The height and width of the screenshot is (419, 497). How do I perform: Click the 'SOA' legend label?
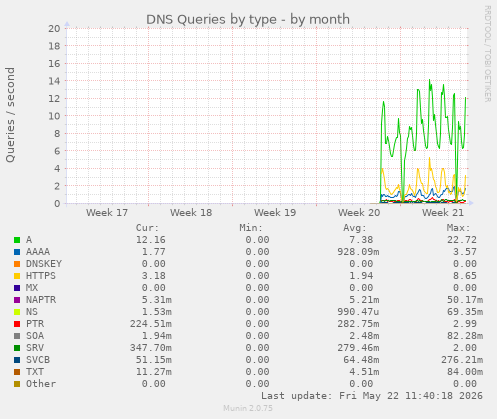point(35,336)
